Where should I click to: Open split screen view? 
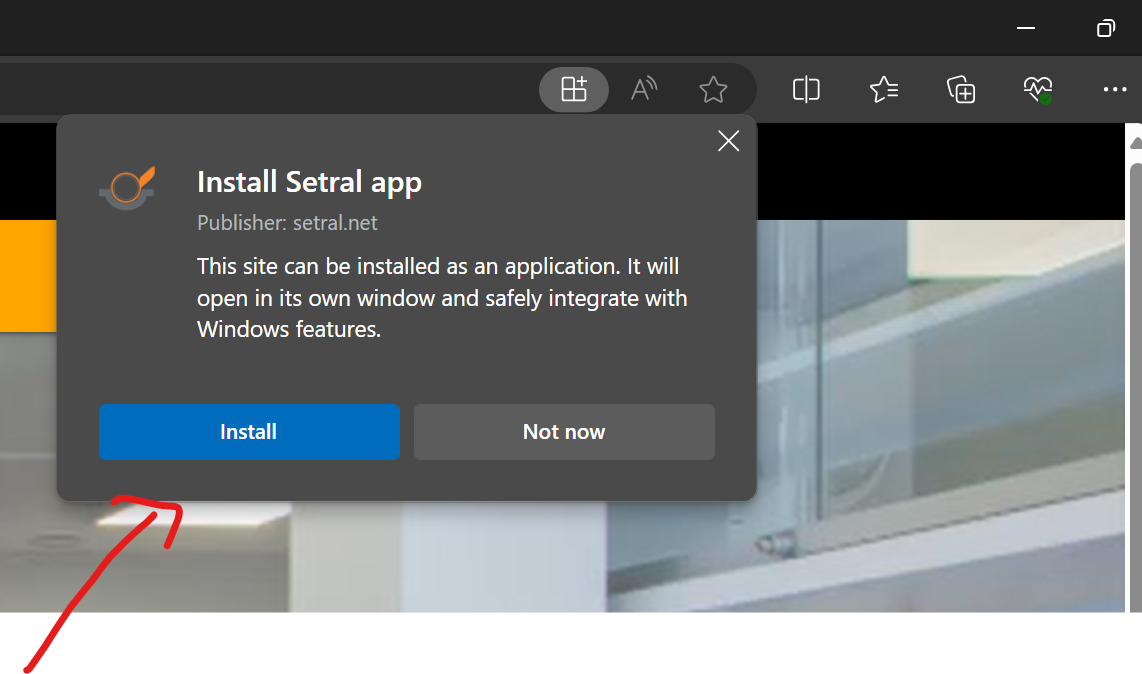coord(805,89)
